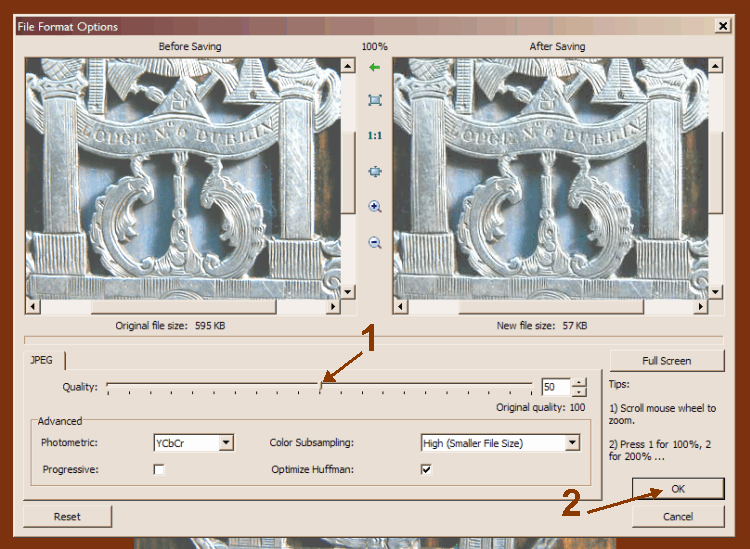The image size is (750, 549).
Task: Uncheck the Optimize Huffman checkbox
Action: (x=426, y=470)
